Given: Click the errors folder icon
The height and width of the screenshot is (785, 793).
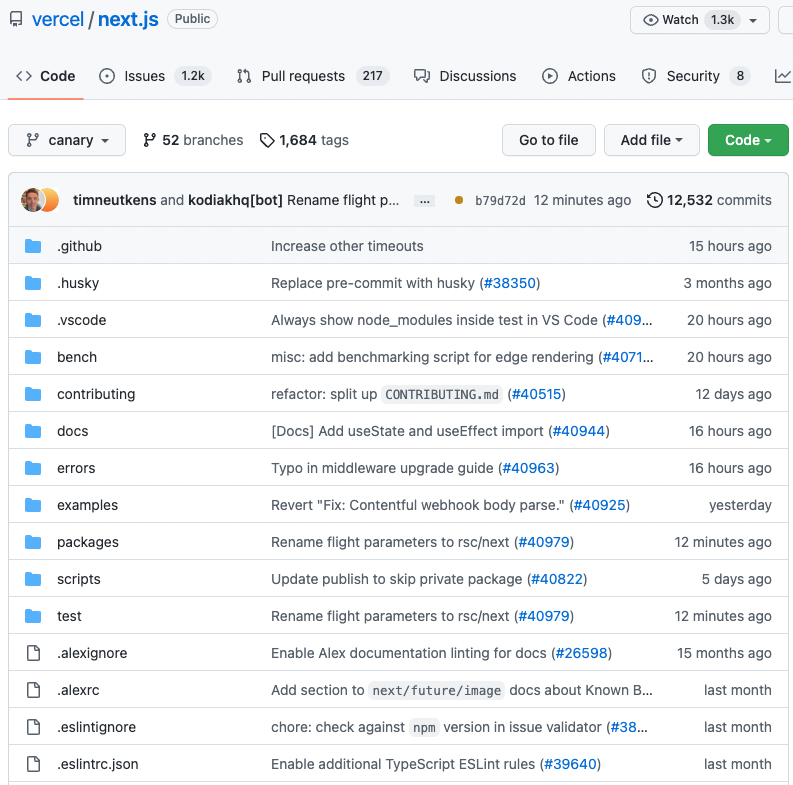Looking at the screenshot, I should click(x=33, y=468).
